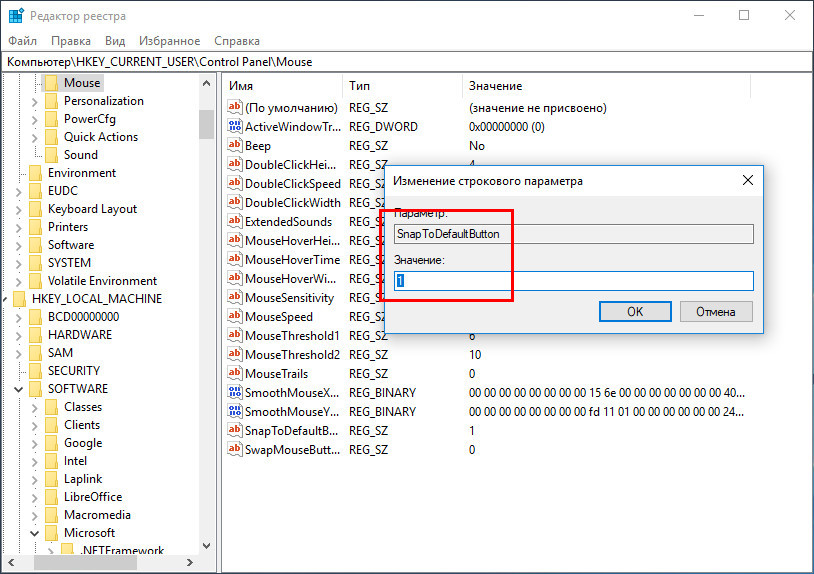This screenshot has height=574, width=814.
Task: Click the Параметр field showing SnapToDefaultButton
Action: (x=574, y=234)
